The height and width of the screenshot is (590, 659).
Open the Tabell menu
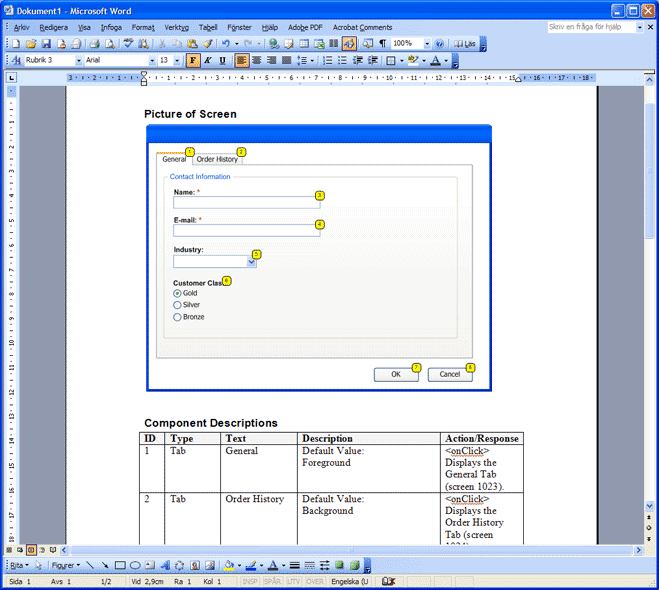coord(208,28)
